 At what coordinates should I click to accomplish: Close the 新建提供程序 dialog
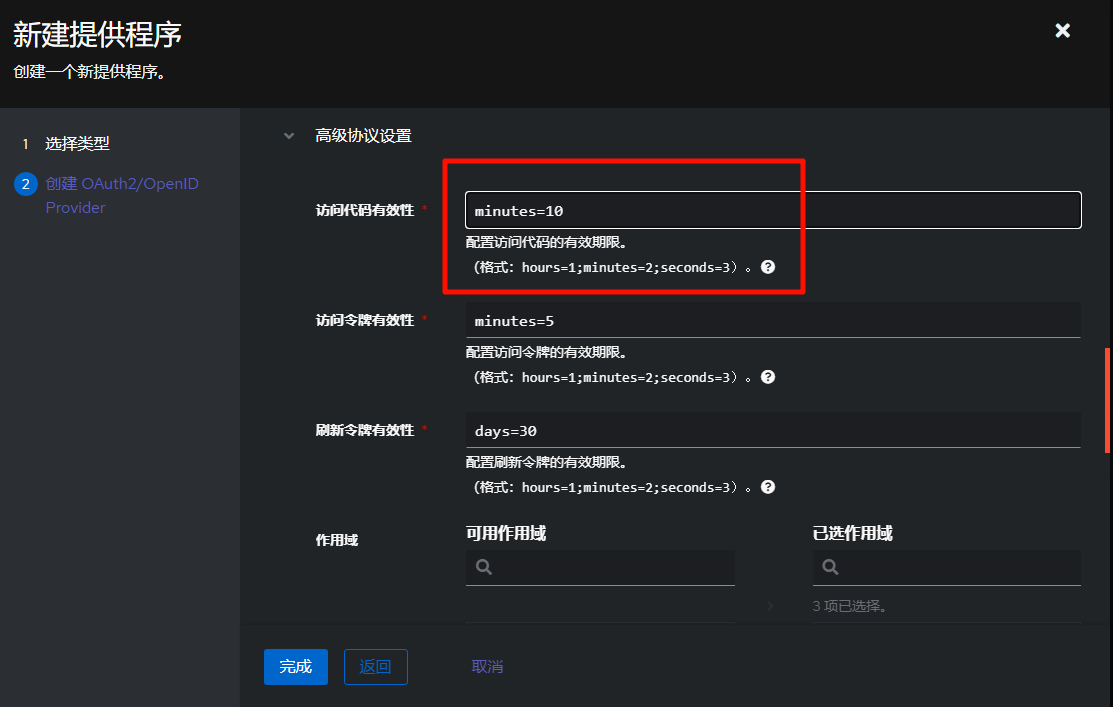[1062, 31]
